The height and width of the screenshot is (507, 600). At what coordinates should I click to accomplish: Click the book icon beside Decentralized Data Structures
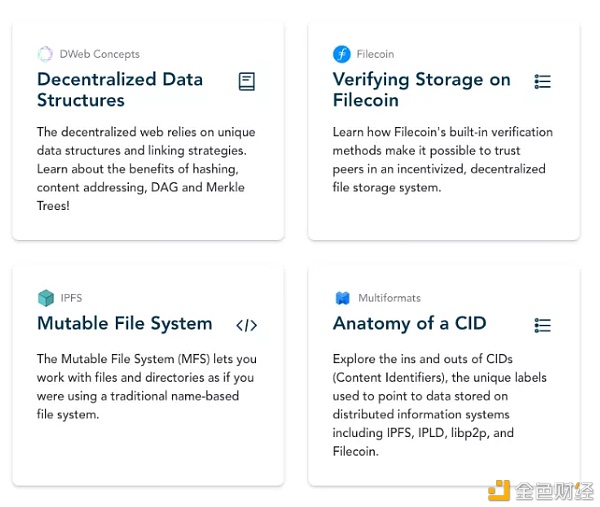tap(246, 82)
